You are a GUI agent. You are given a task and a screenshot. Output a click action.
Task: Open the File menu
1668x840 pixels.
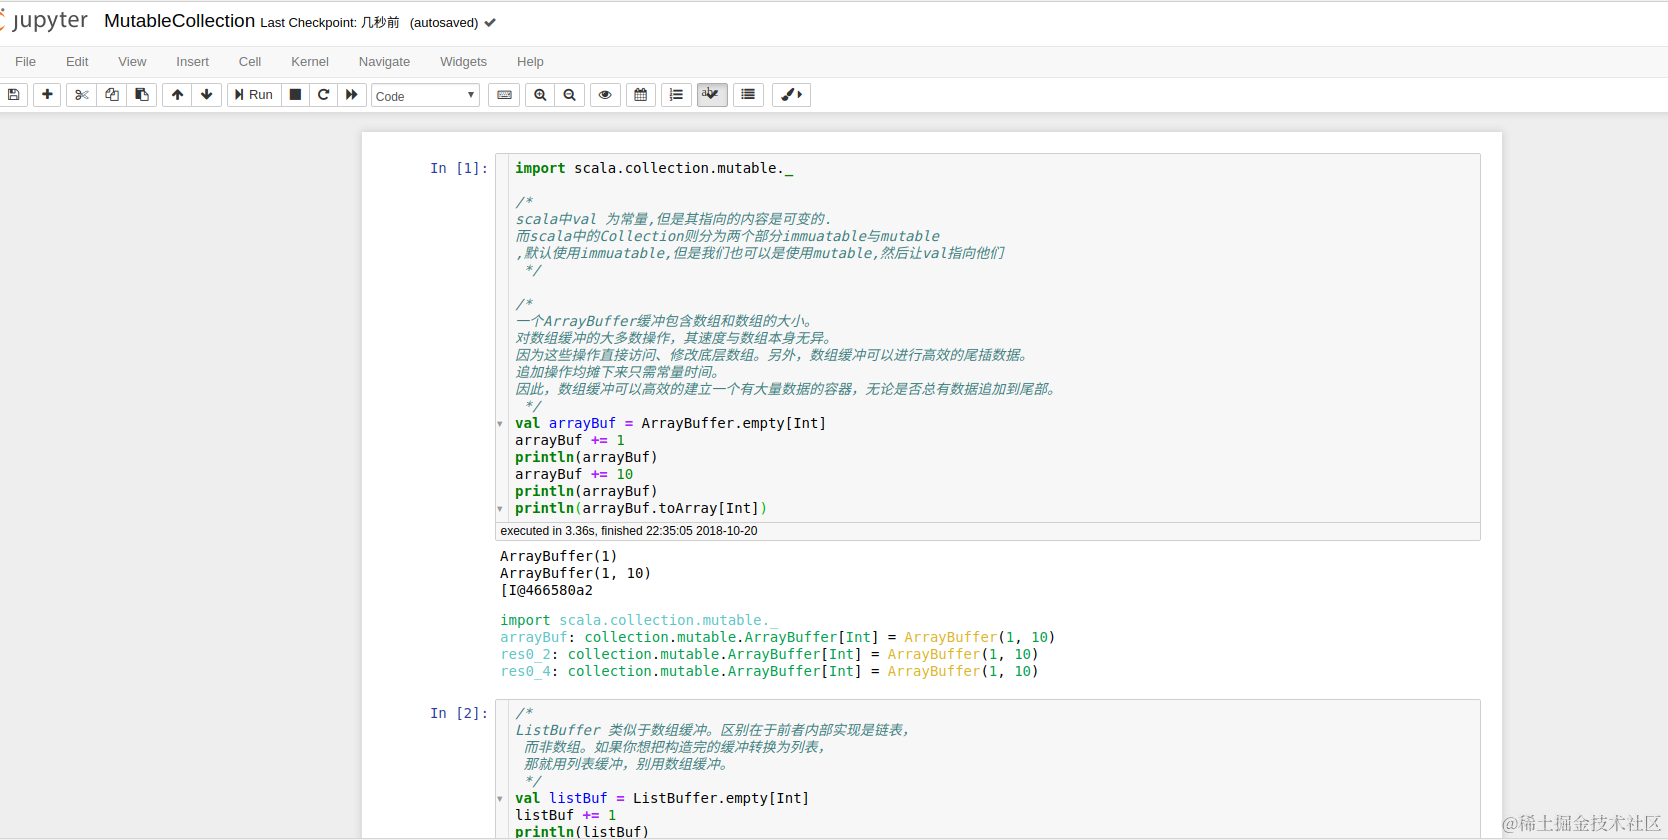click(x=26, y=62)
